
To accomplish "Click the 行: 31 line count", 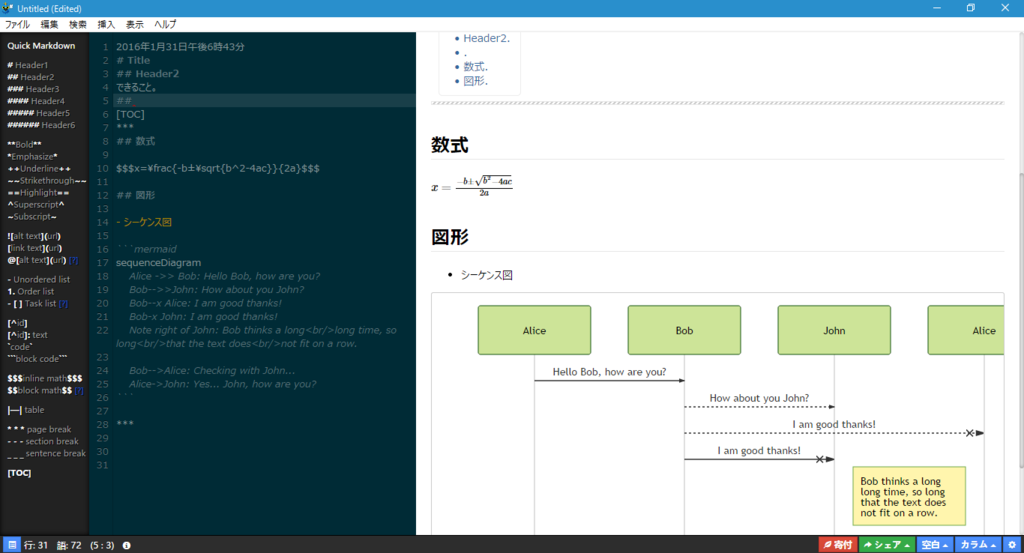I will pyautogui.click(x=36, y=545).
